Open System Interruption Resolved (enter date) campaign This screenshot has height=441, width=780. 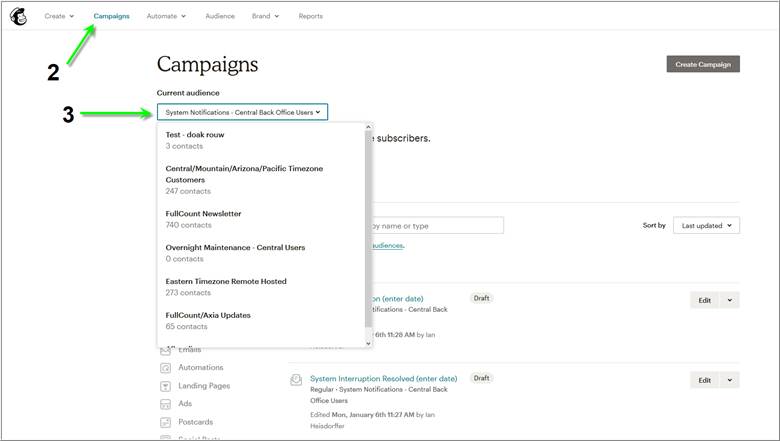point(384,379)
